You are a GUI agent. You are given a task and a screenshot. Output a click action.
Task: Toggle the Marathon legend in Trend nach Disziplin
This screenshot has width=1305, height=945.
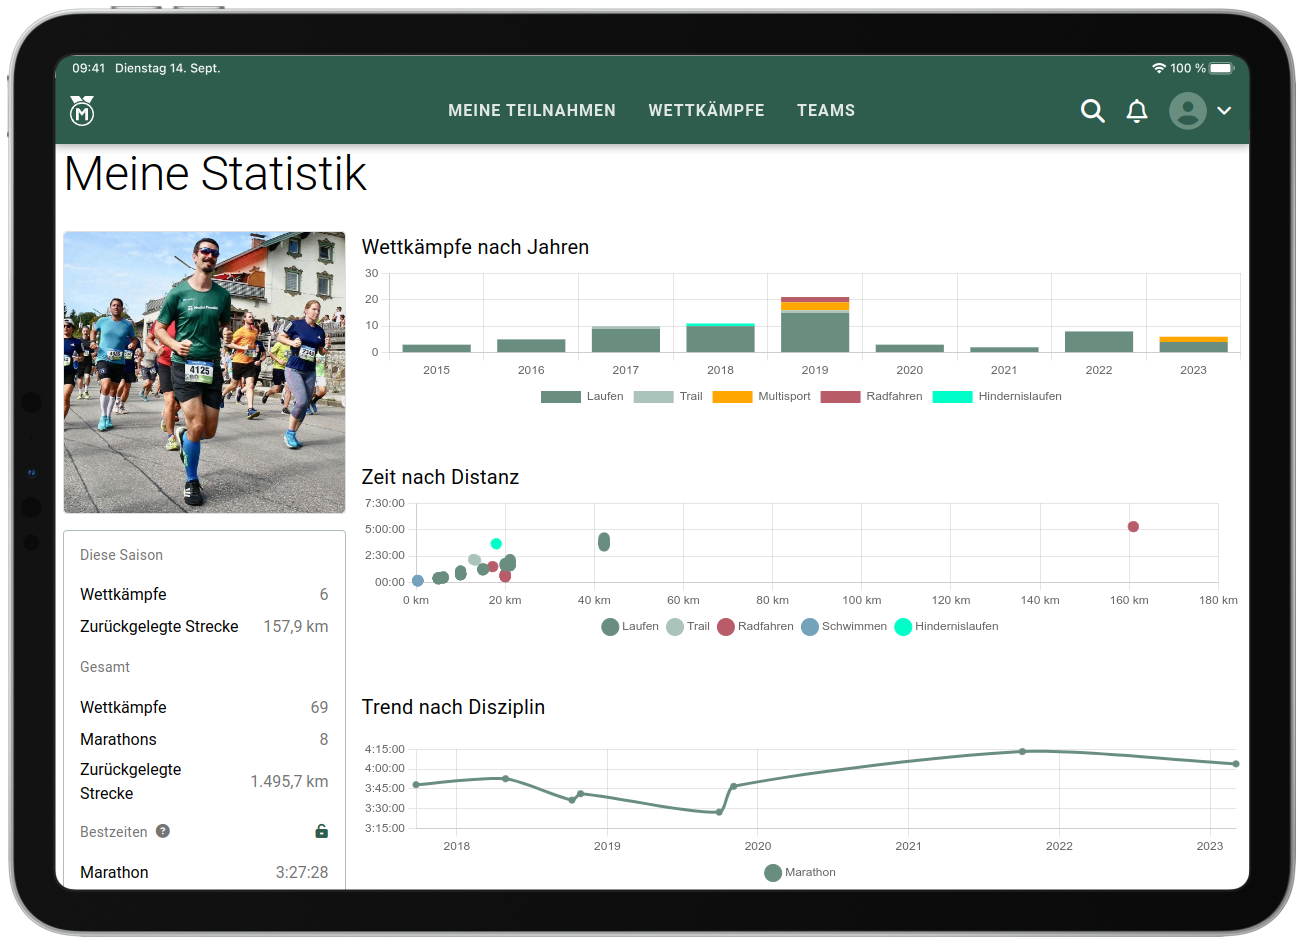(799, 873)
